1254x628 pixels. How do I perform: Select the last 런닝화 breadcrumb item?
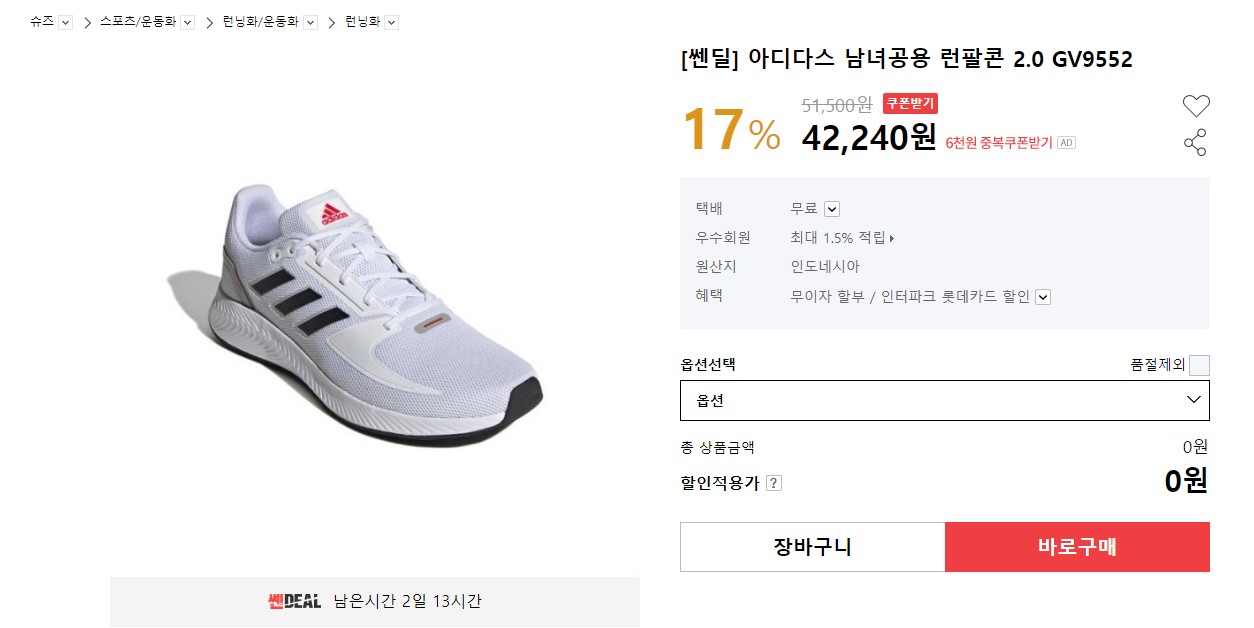[362, 21]
